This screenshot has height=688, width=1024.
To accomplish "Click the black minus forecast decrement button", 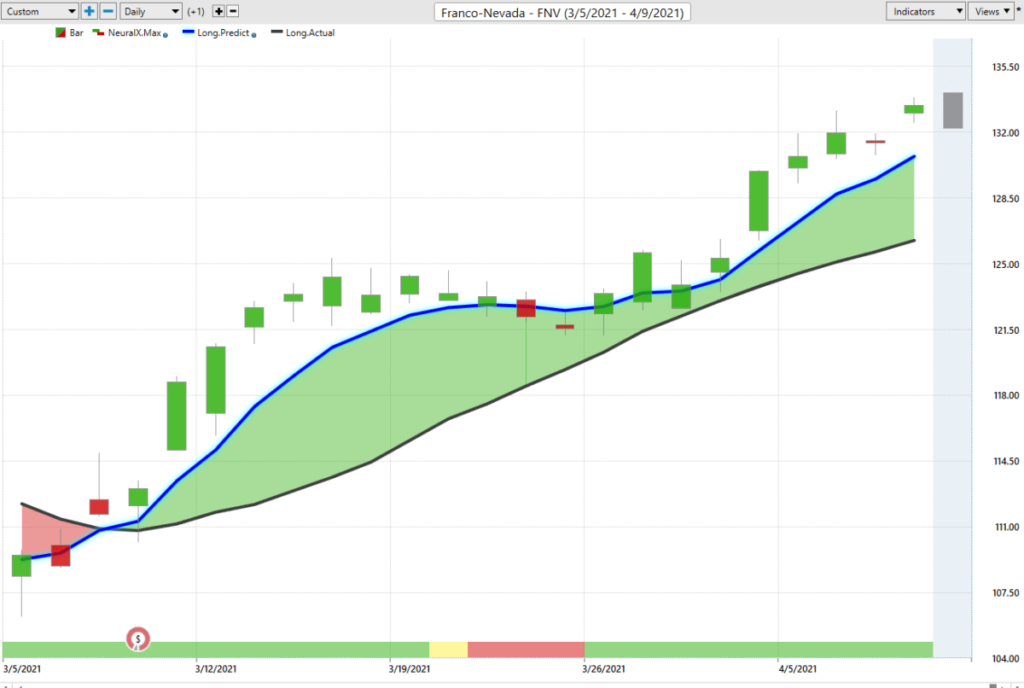I will pos(232,11).
